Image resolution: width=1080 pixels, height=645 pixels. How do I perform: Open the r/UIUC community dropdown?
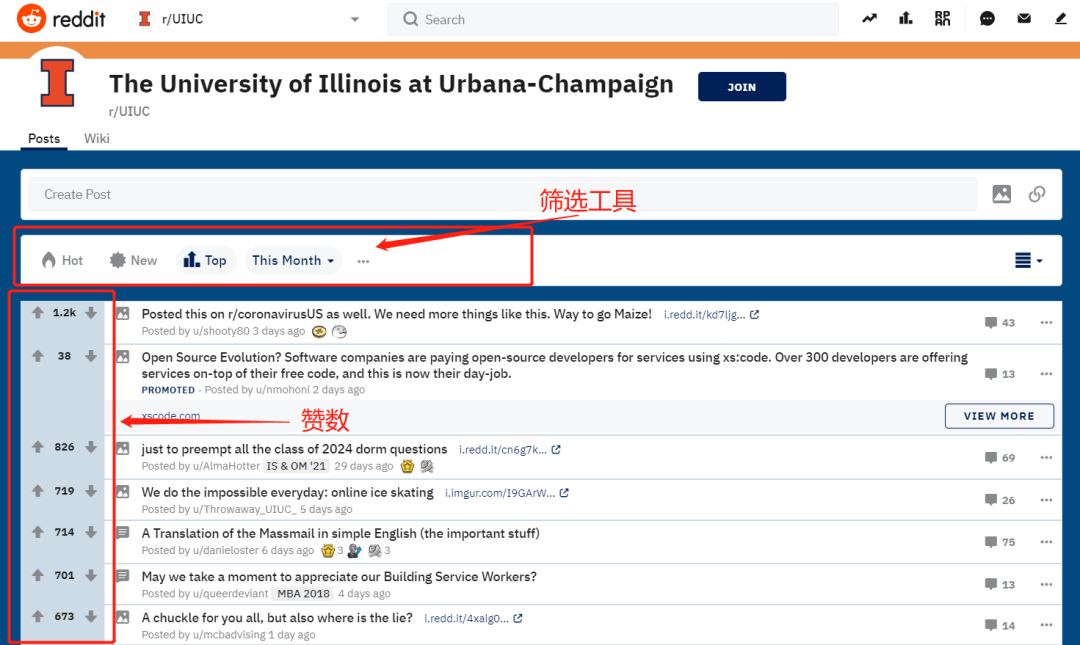[x=249, y=19]
